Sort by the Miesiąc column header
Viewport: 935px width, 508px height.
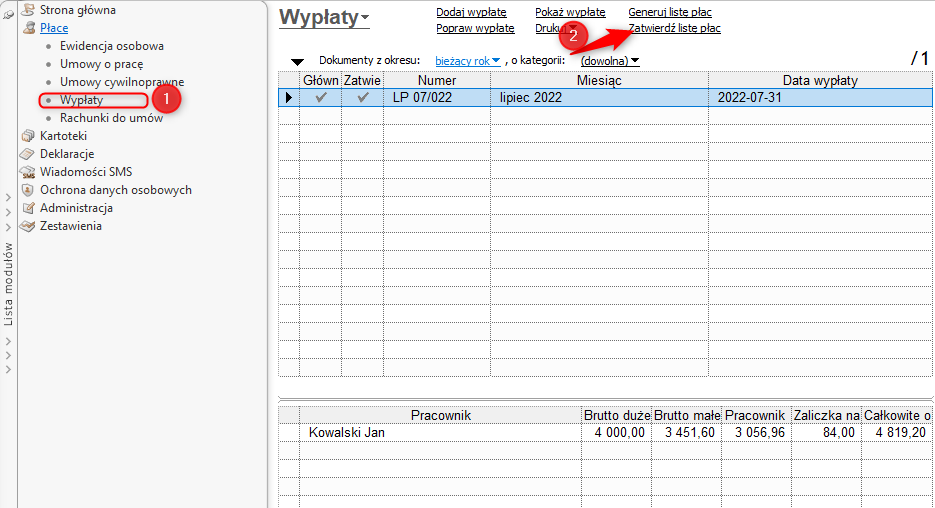pos(599,80)
